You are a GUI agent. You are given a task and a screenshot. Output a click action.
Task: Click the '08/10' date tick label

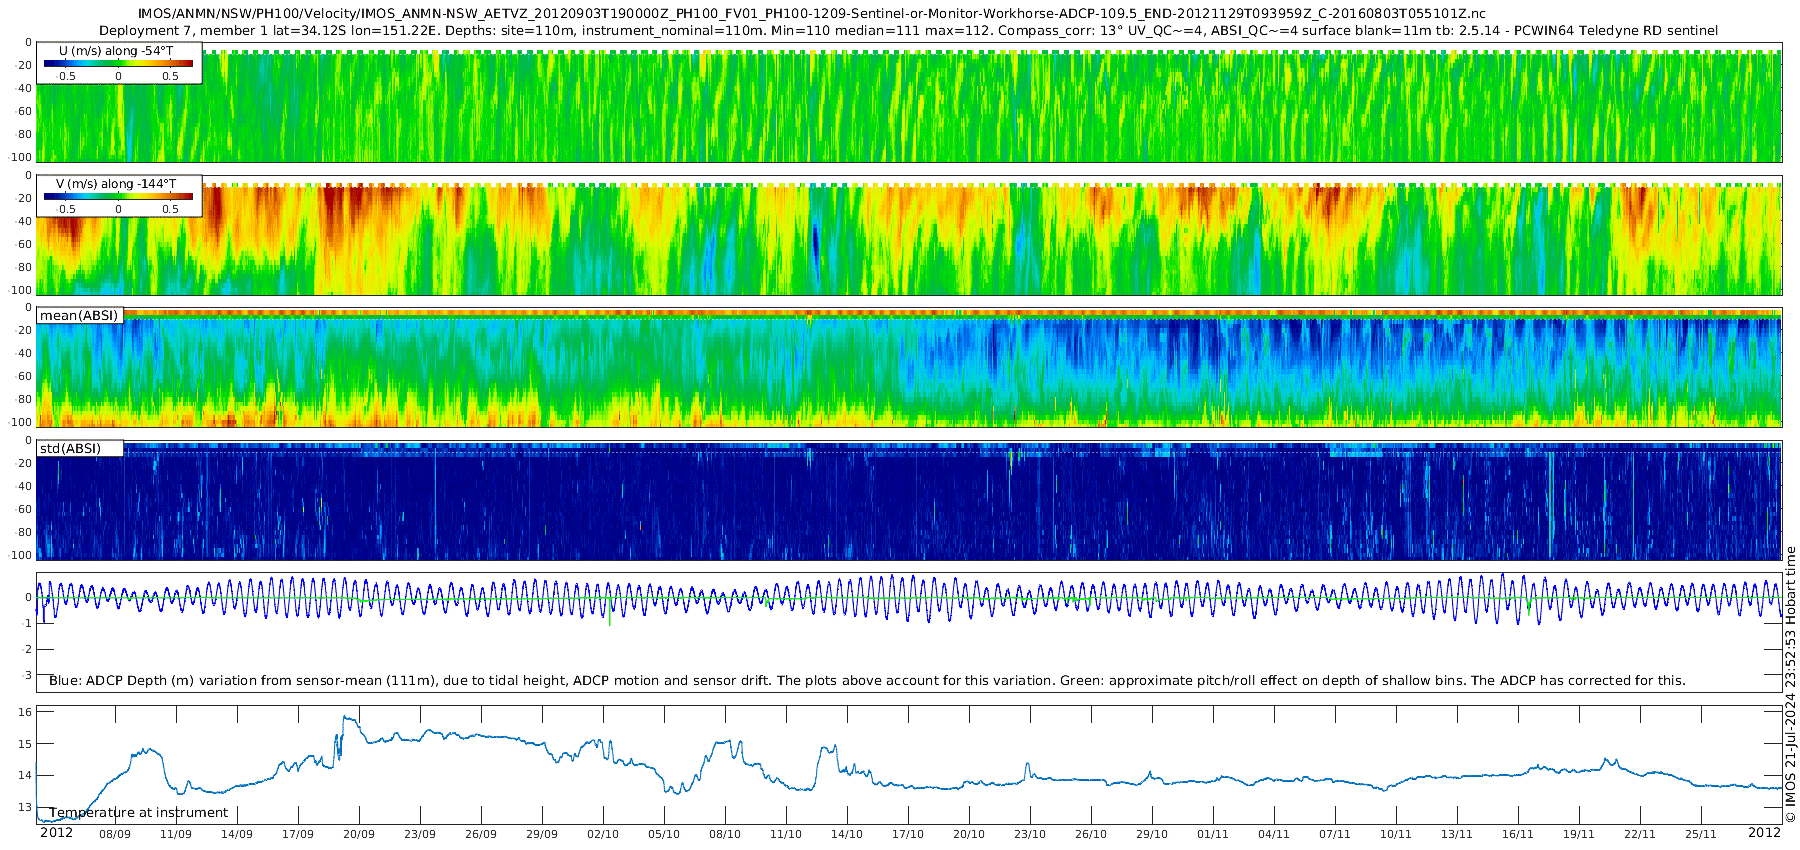725,834
